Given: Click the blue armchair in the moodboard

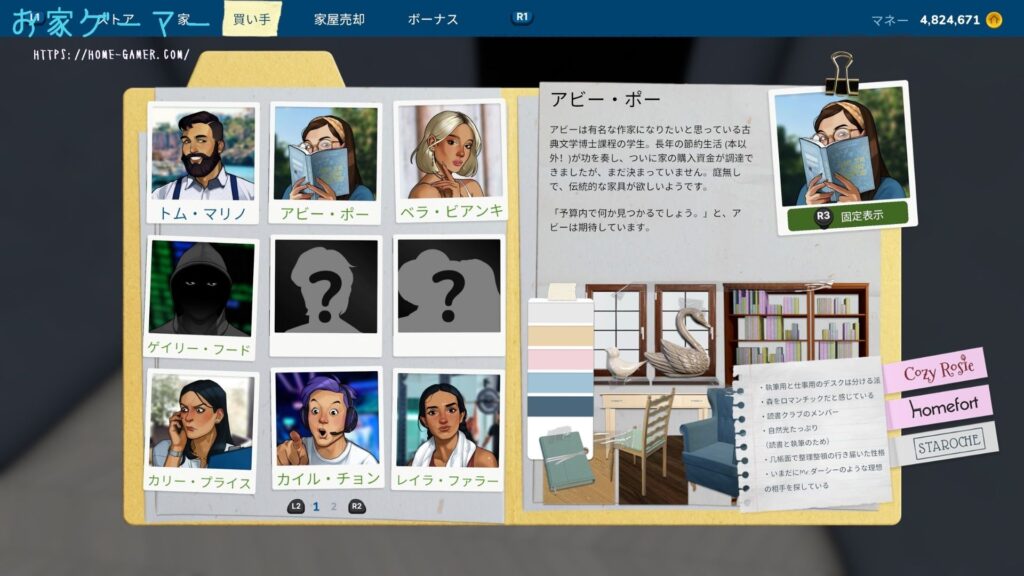Looking at the screenshot, I should click(x=710, y=444).
